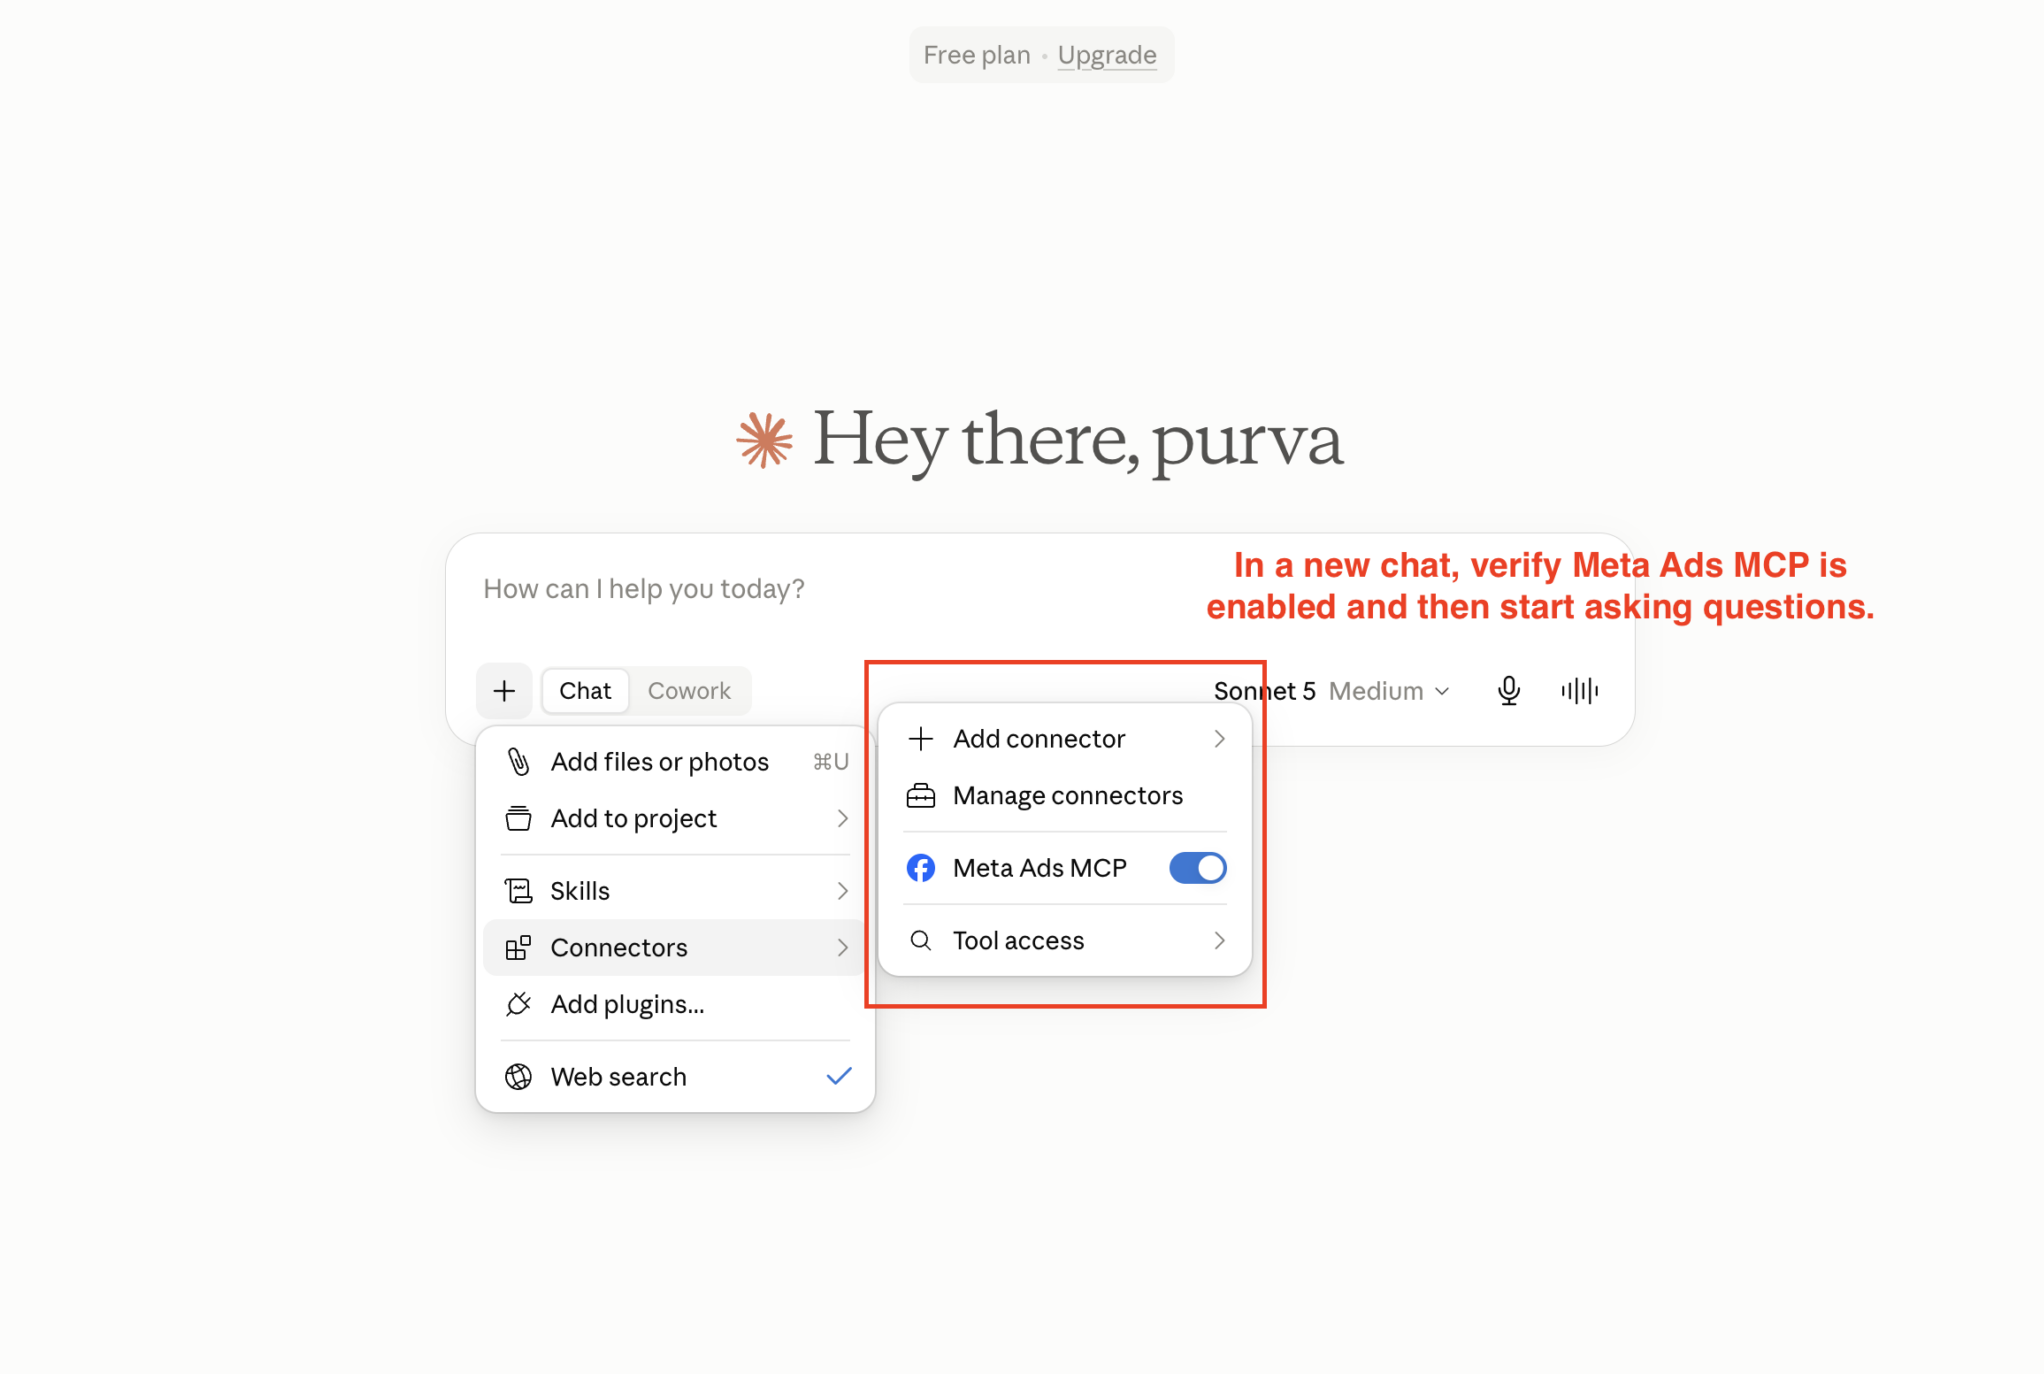Open the Skills menu entry
Screen dimensions: 2044x1374
coord(676,891)
